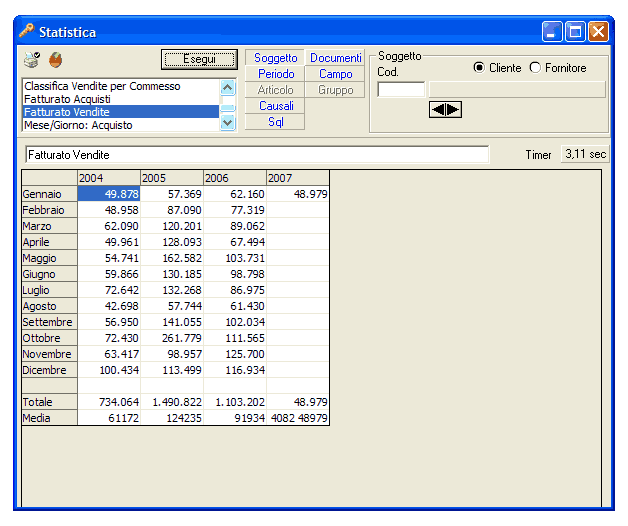Click the Novembre row header

pos(49,354)
